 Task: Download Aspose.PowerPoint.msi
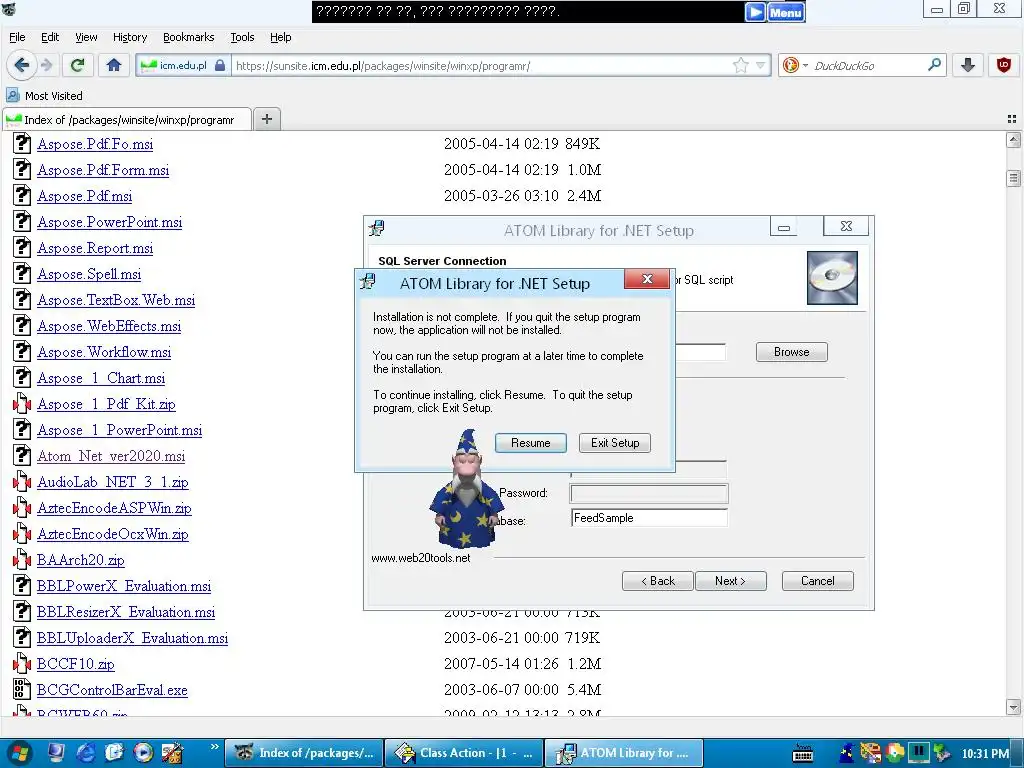click(x=110, y=222)
